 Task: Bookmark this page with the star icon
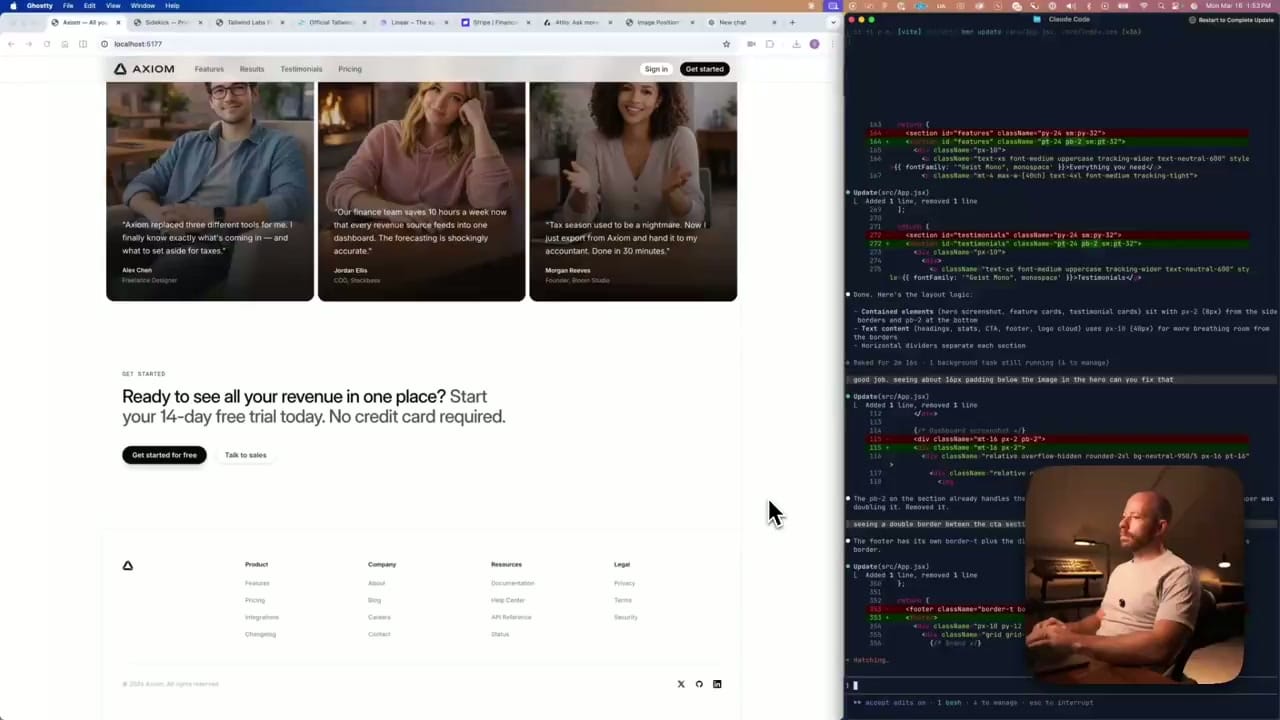point(726,44)
